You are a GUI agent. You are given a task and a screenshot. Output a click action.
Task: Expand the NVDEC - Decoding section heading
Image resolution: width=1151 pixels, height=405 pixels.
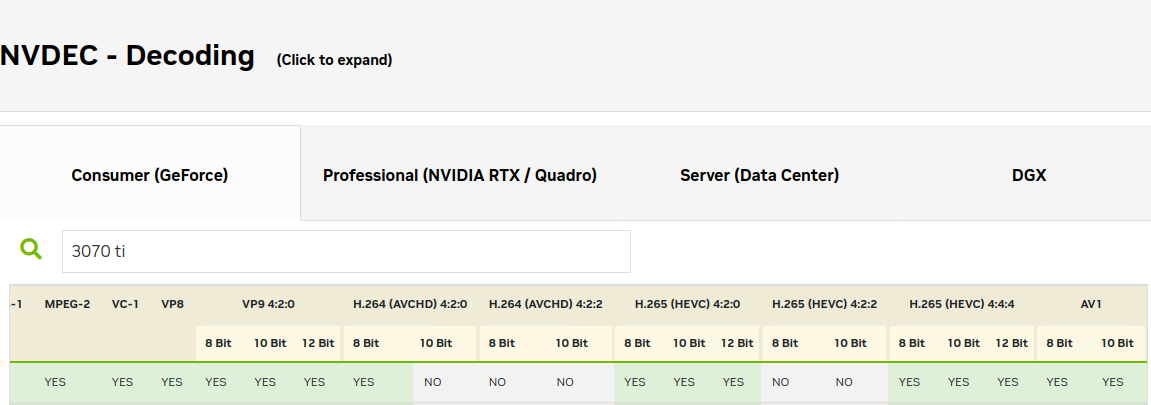128,56
